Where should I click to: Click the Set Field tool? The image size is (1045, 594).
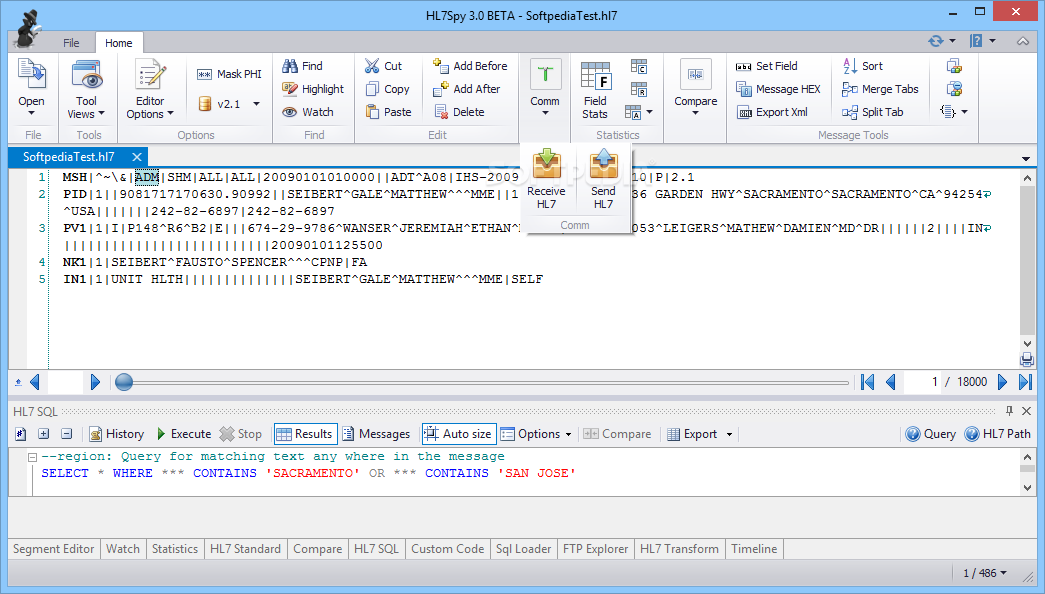tap(766, 66)
